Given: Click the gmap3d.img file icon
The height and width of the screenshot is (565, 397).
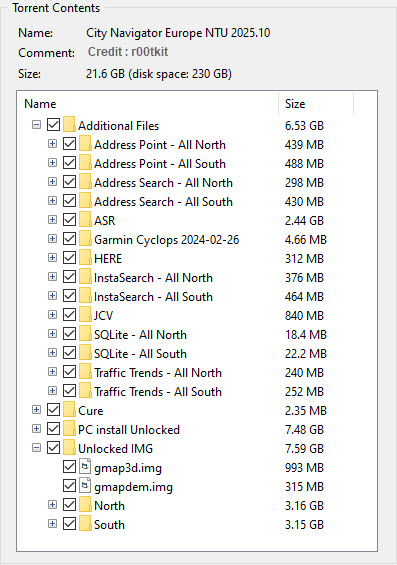Looking at the screenshot, I should tap(85, 467).
